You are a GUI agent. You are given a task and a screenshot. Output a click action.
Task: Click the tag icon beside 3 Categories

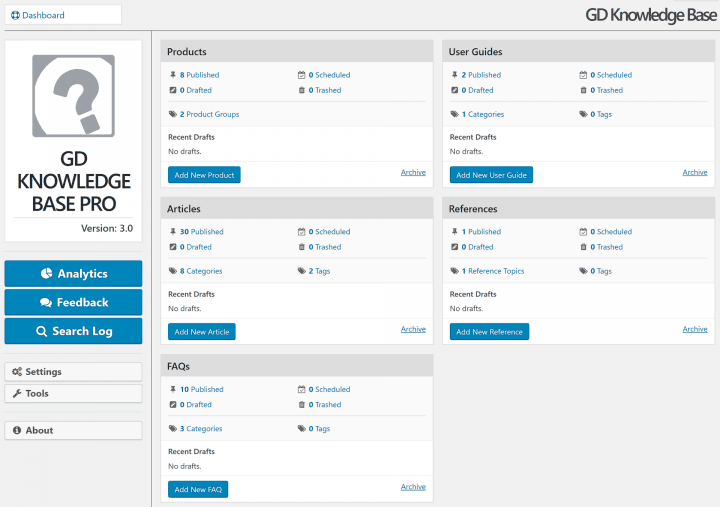pyautogui.click(x=173, y=428)
